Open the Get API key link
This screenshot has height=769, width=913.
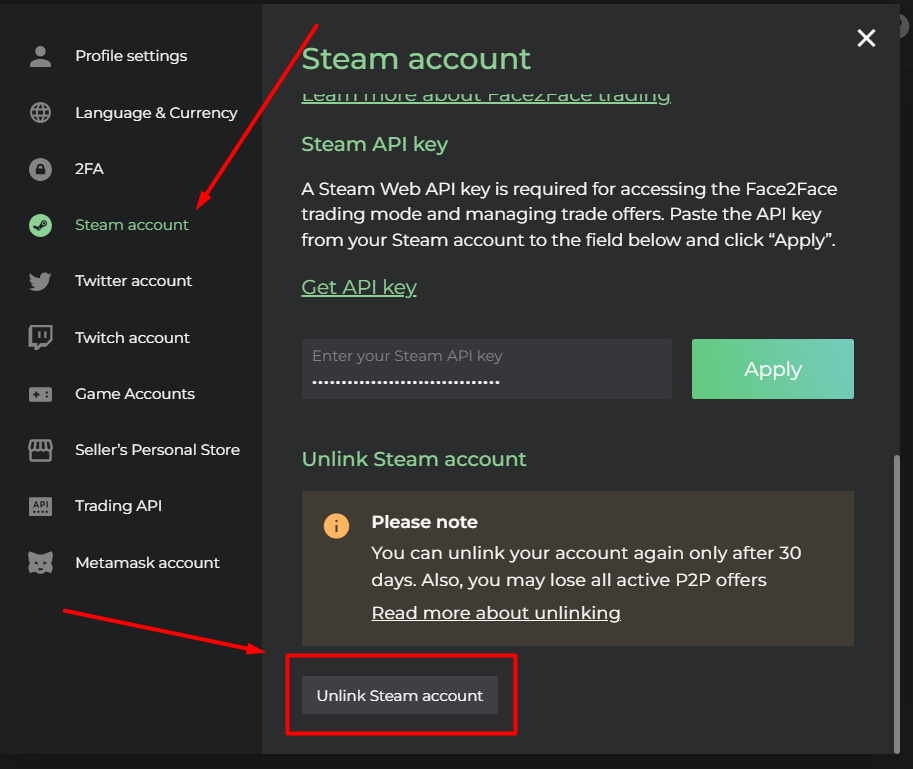point(359,287)
